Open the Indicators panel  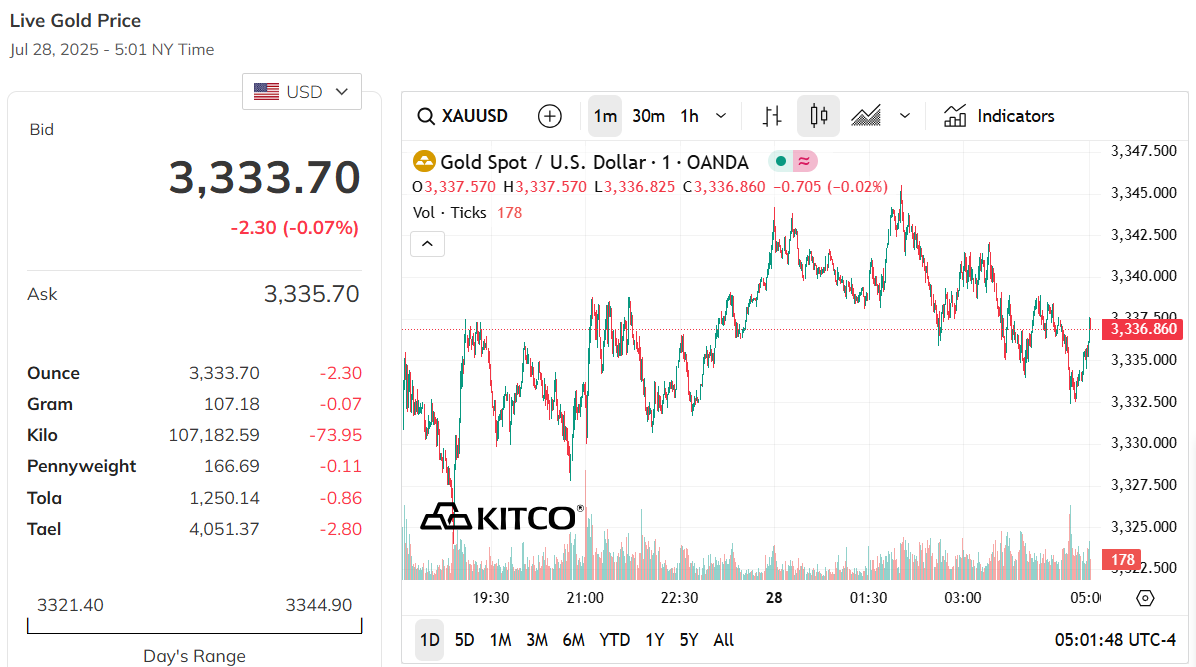998,116
